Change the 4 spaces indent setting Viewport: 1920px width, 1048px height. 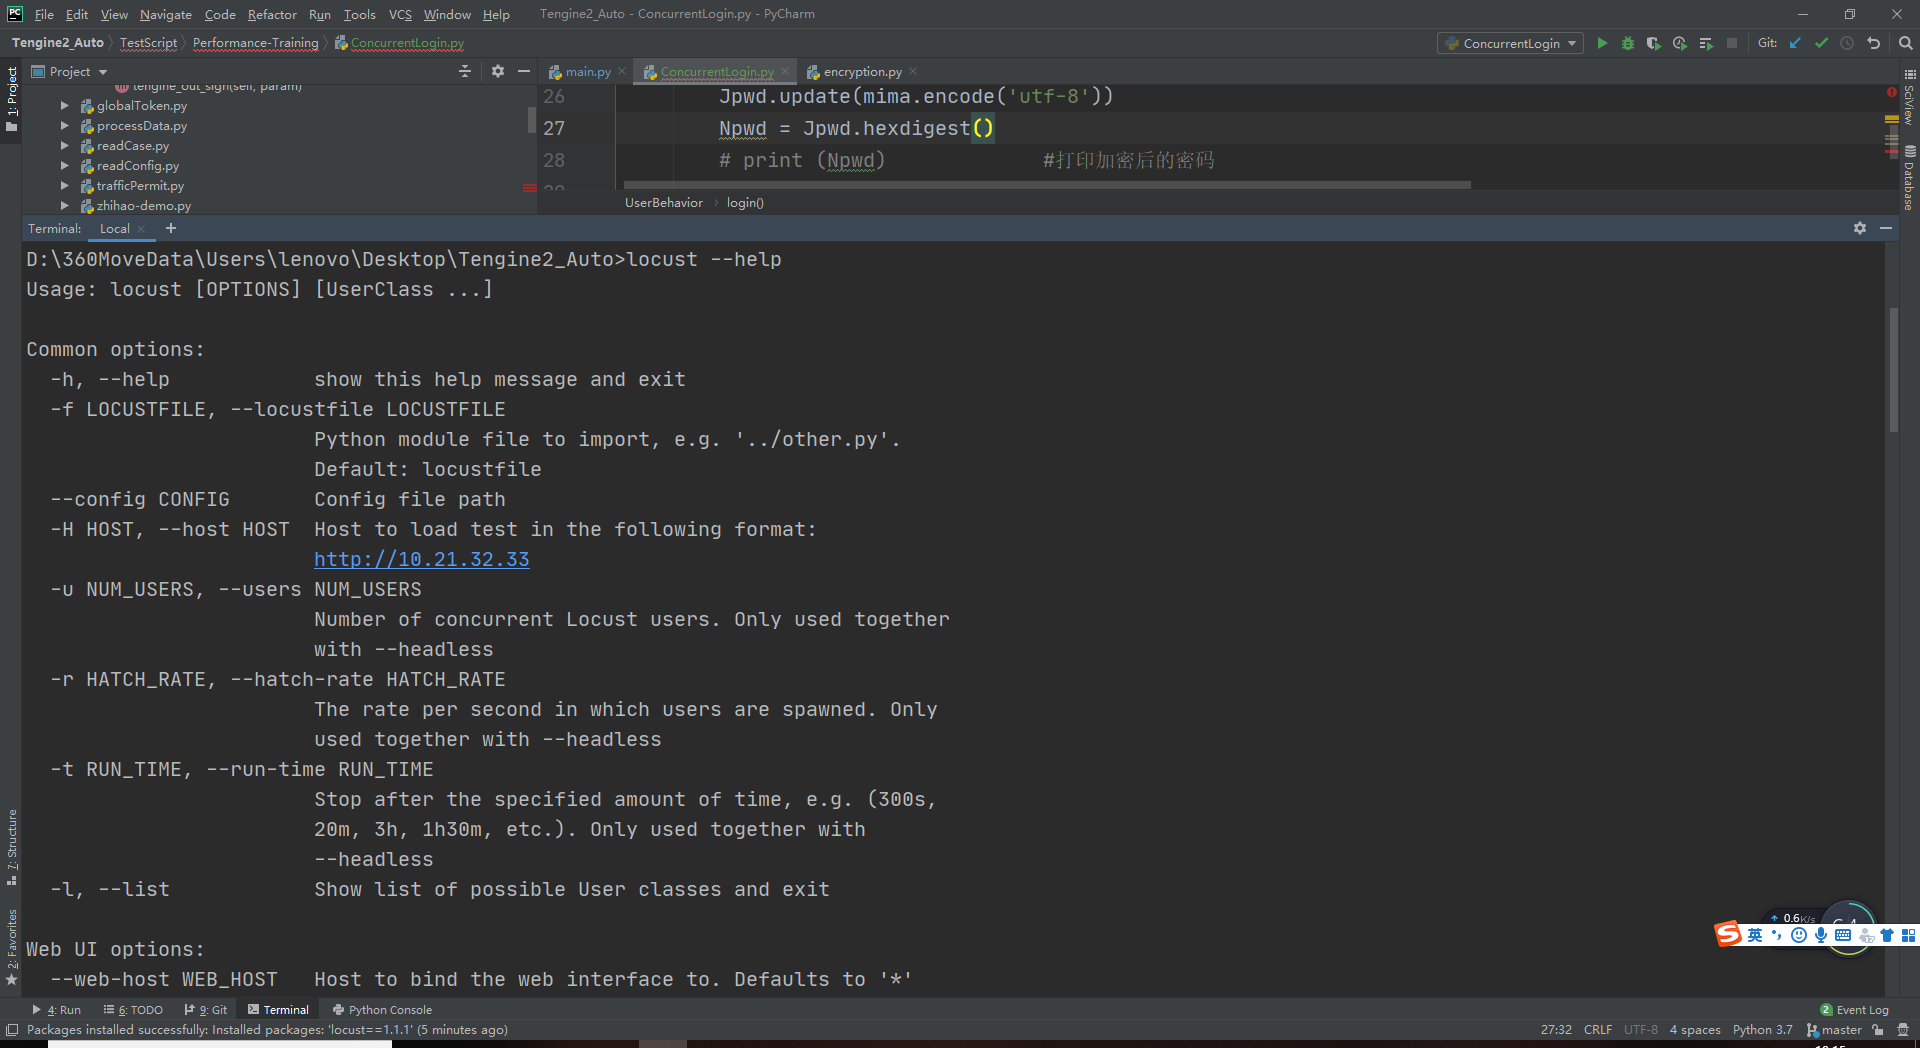(x=1695, y=1030)
